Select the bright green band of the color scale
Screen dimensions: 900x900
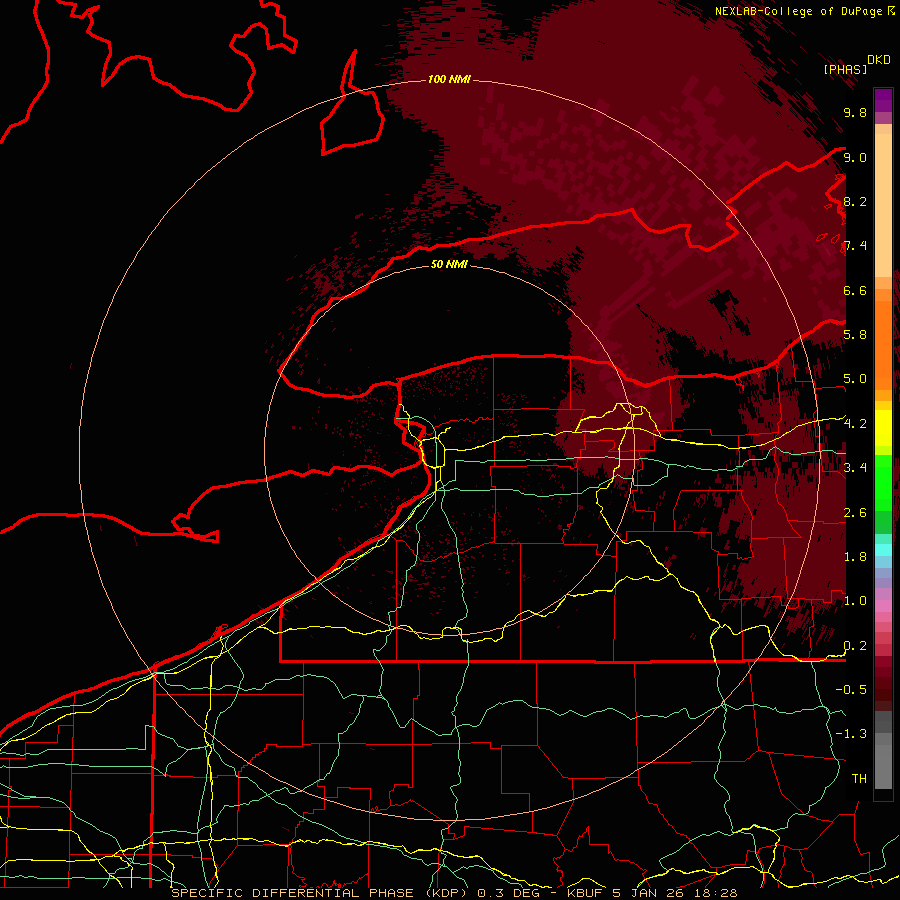coord(883,481)
